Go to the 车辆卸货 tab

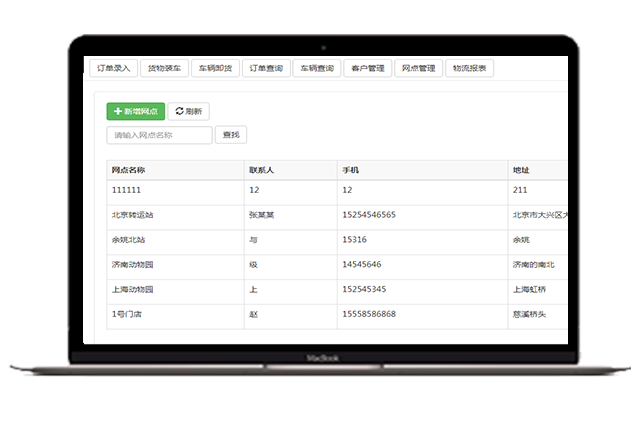click(x=214, y=69)
